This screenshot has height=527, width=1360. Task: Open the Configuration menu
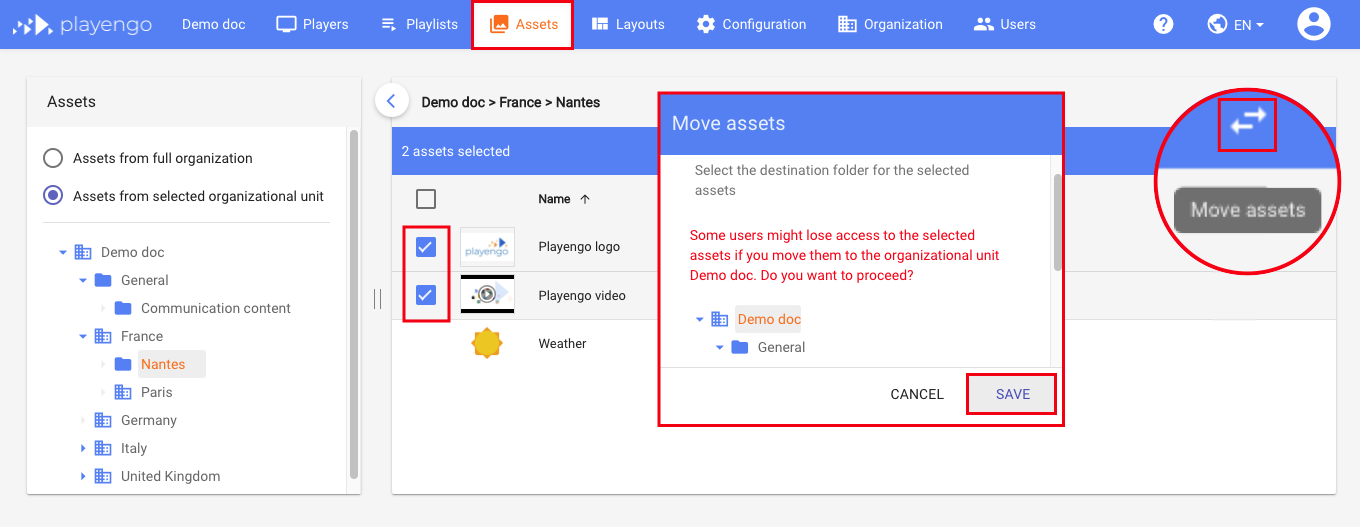tap(751, 24)
